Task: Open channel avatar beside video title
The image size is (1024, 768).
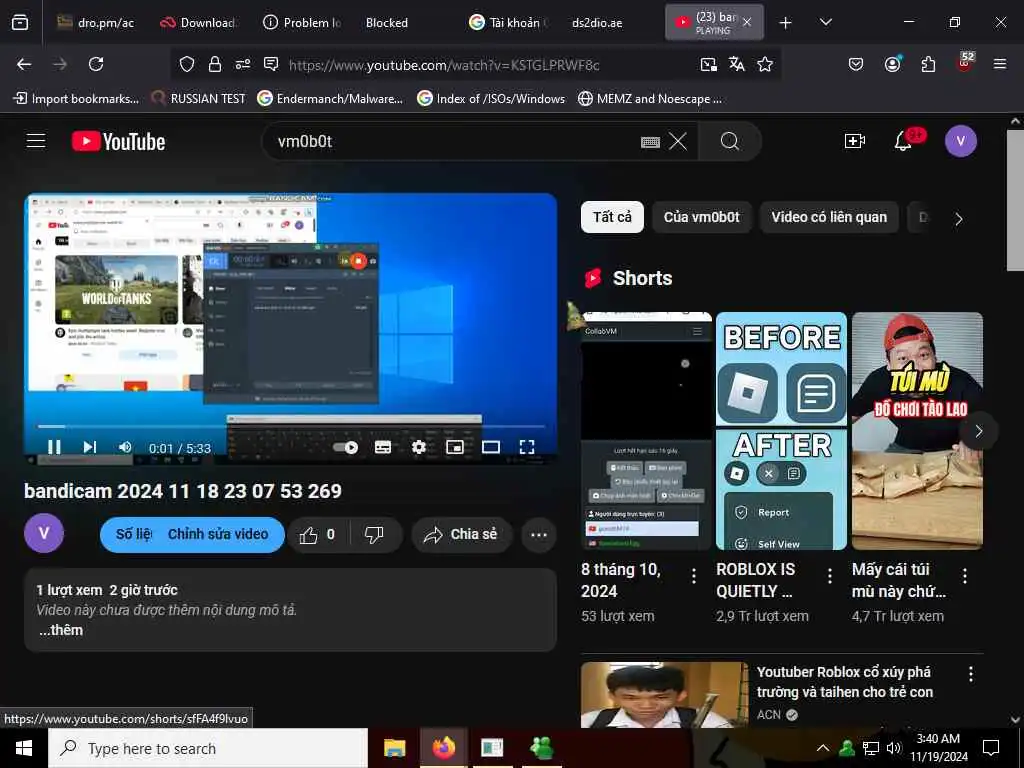Action: (44, 533)
